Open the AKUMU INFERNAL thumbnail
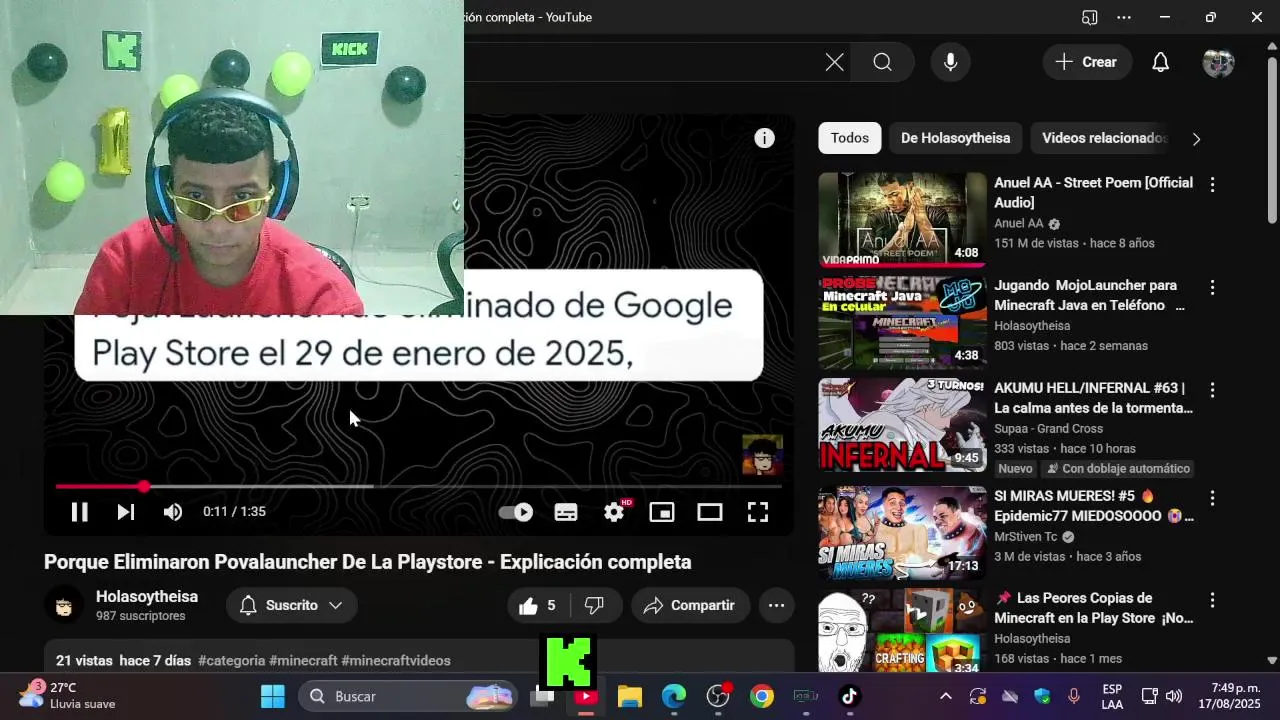Viewport: 1280px width, 720px height. 902,425
